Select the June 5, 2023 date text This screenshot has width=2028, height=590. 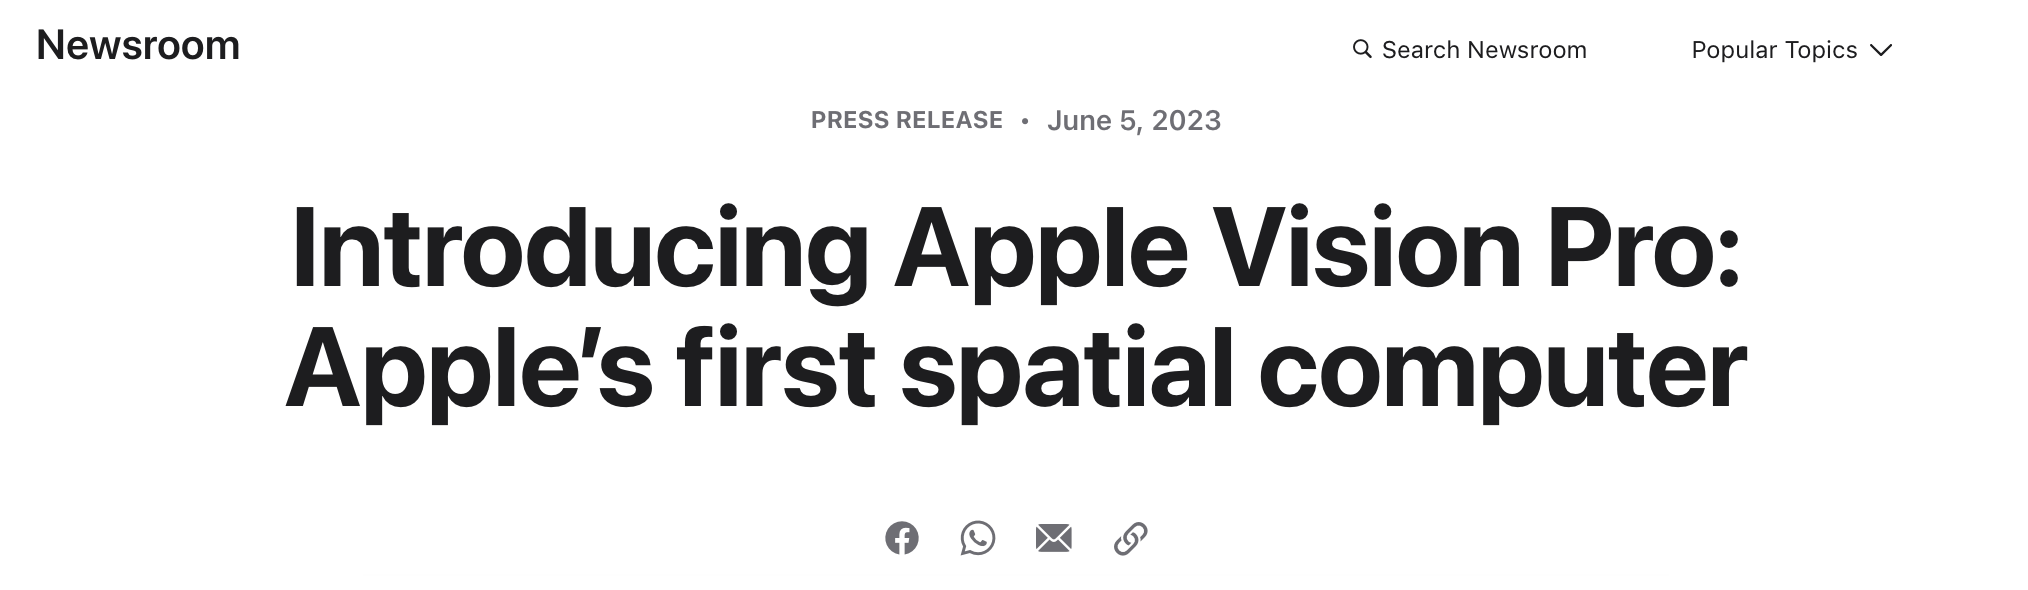1133,121
